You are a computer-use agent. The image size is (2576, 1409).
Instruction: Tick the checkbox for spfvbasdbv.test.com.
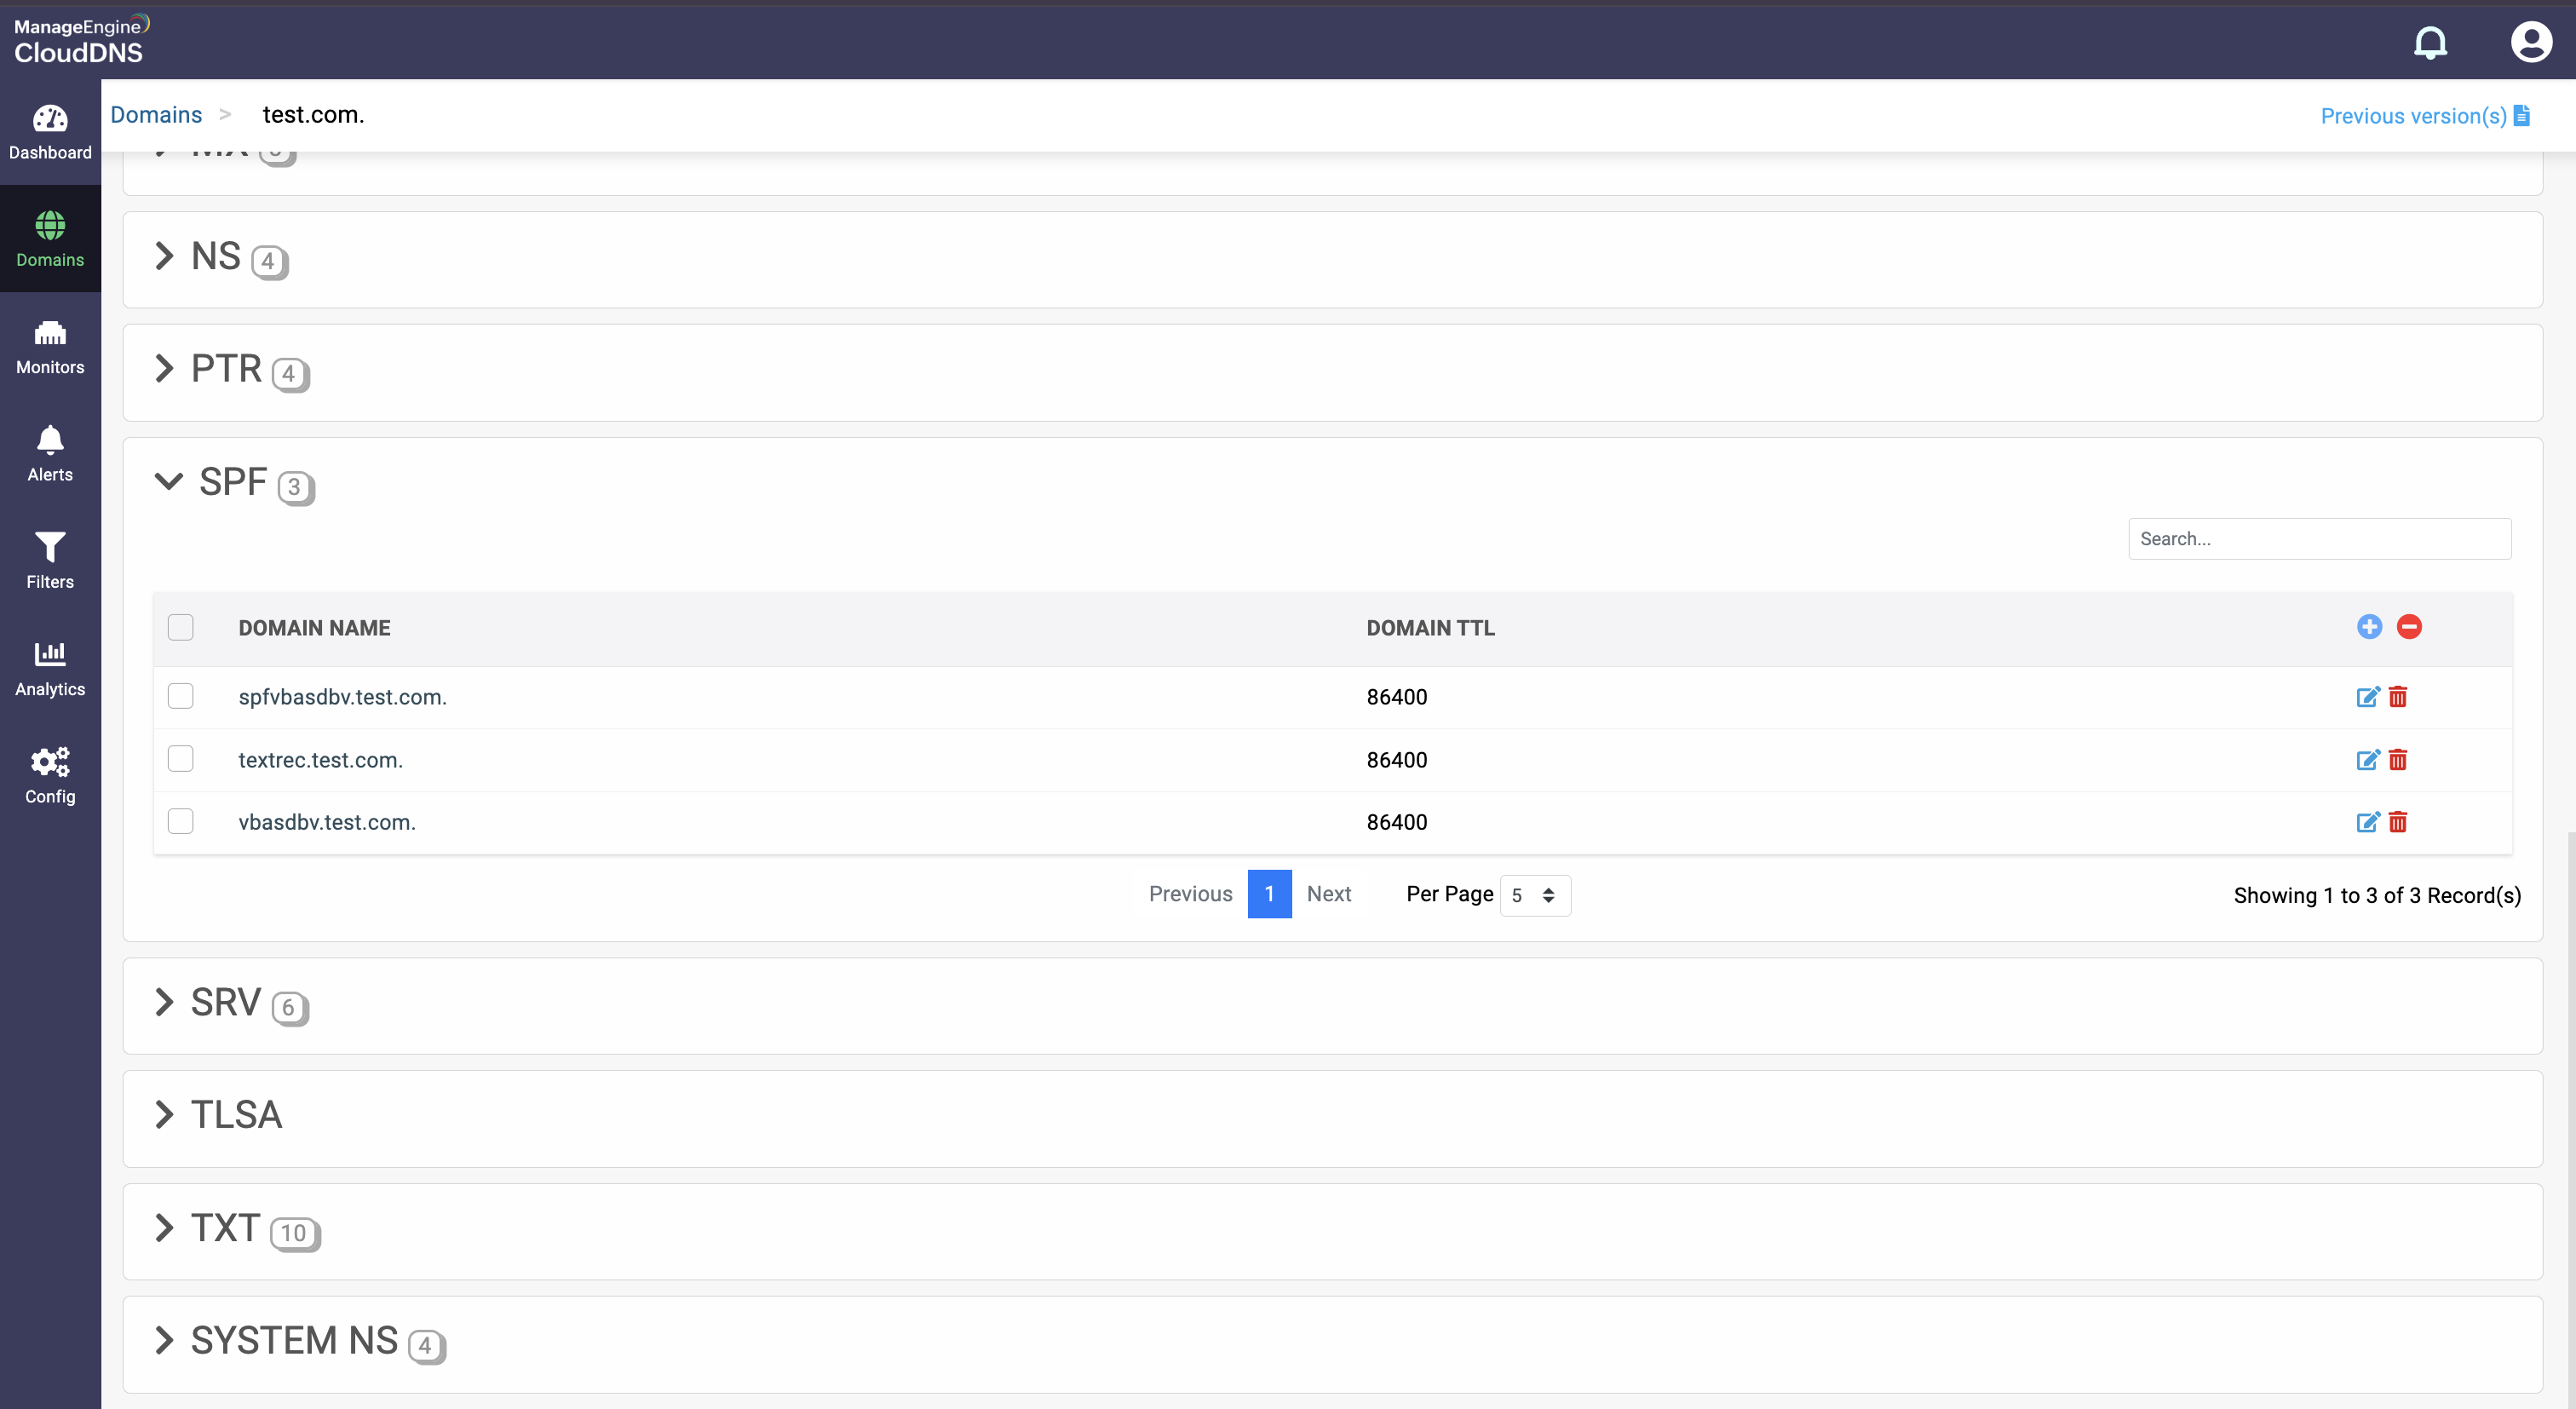point(181,696)
